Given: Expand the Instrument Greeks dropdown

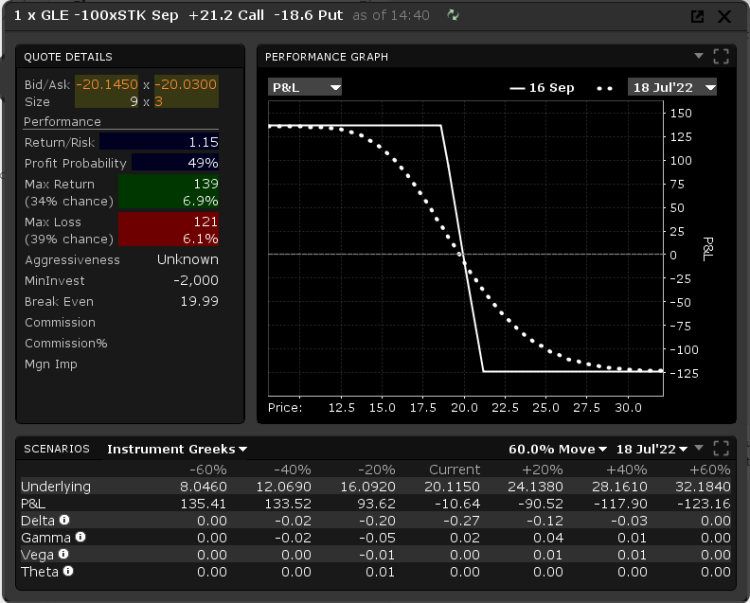Looking at the screenshot, I should [177, 449].
